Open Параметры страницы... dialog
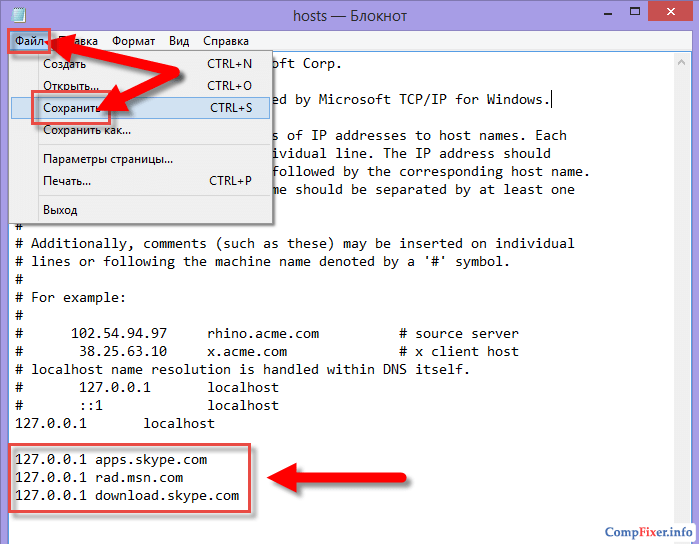Screen dimensions: 699x544 tap(140, 159)
